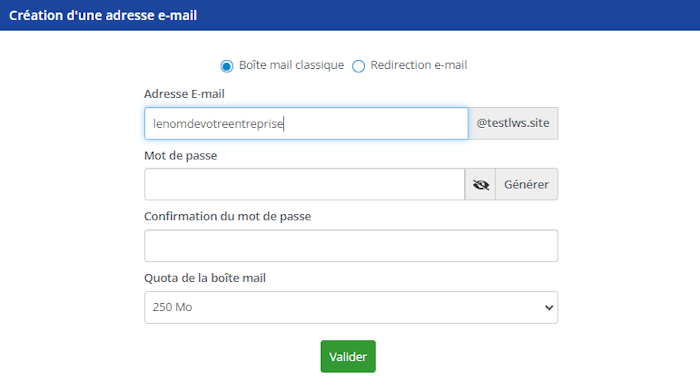
Task: Click the Confirmation du mot de passe label
Action: [x=228, y=216]
